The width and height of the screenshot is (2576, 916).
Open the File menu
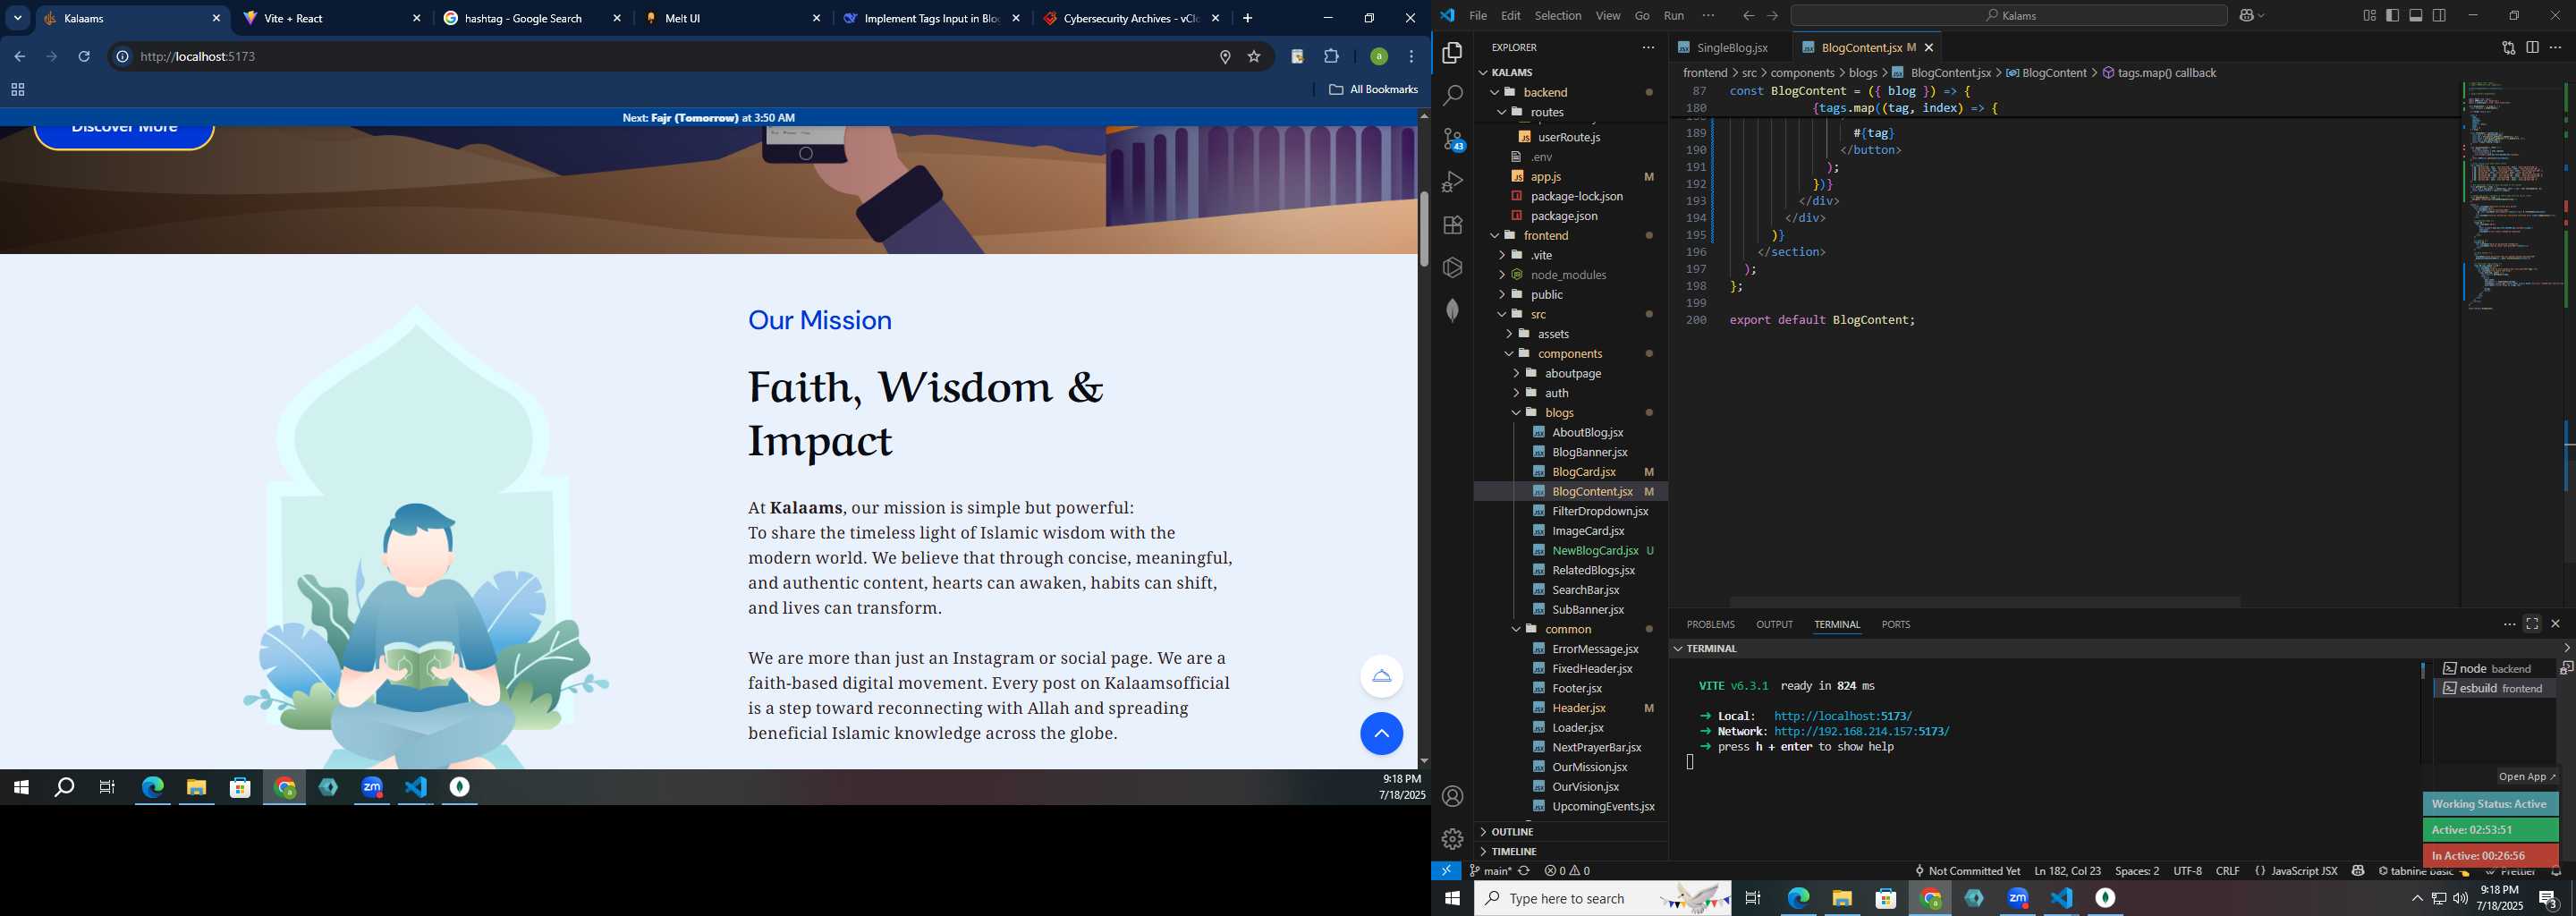pyautogui.click(x=1478, y=16)
